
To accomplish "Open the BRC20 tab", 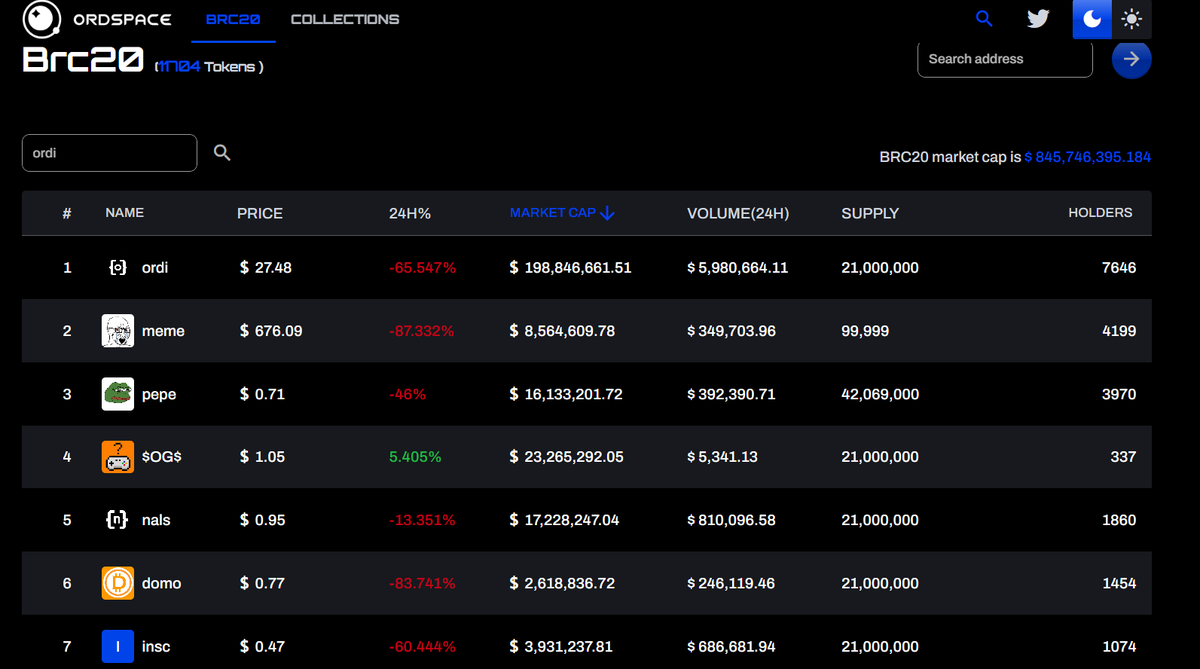I will coord(233,19).
